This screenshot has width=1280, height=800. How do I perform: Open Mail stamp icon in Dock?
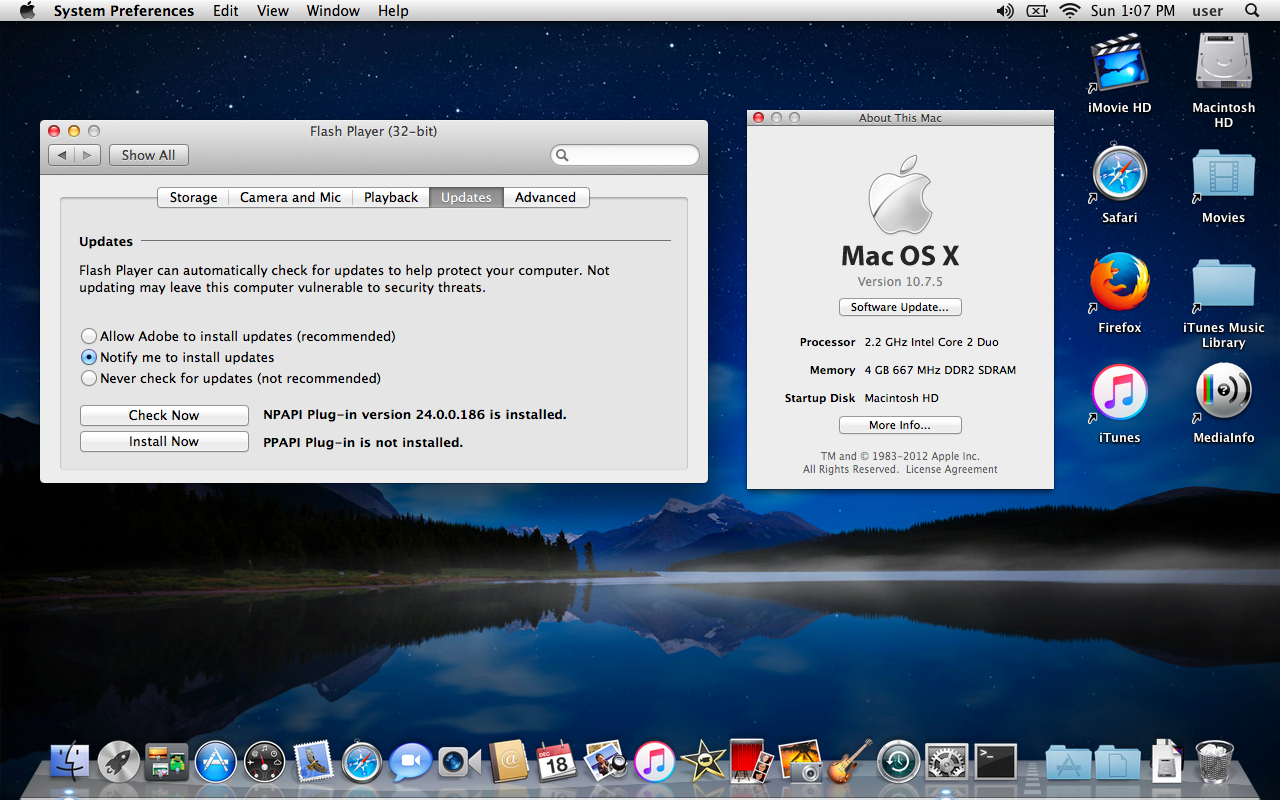coord(314,762)
